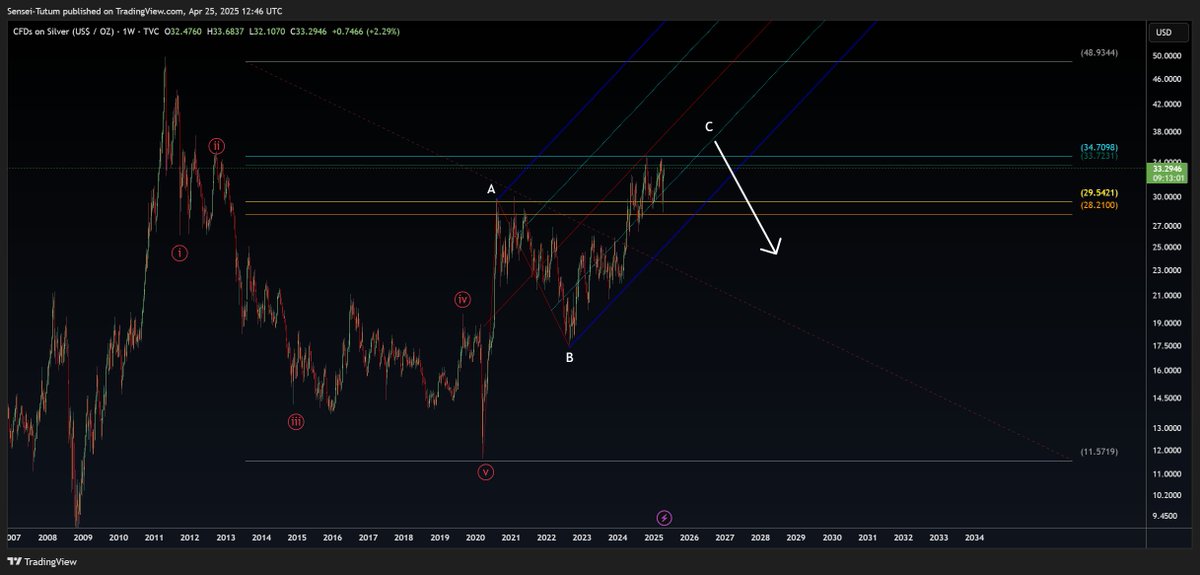Click the orange (28.2100) level label
The height and width of the screenshot is (575, 1200).
1098,205
